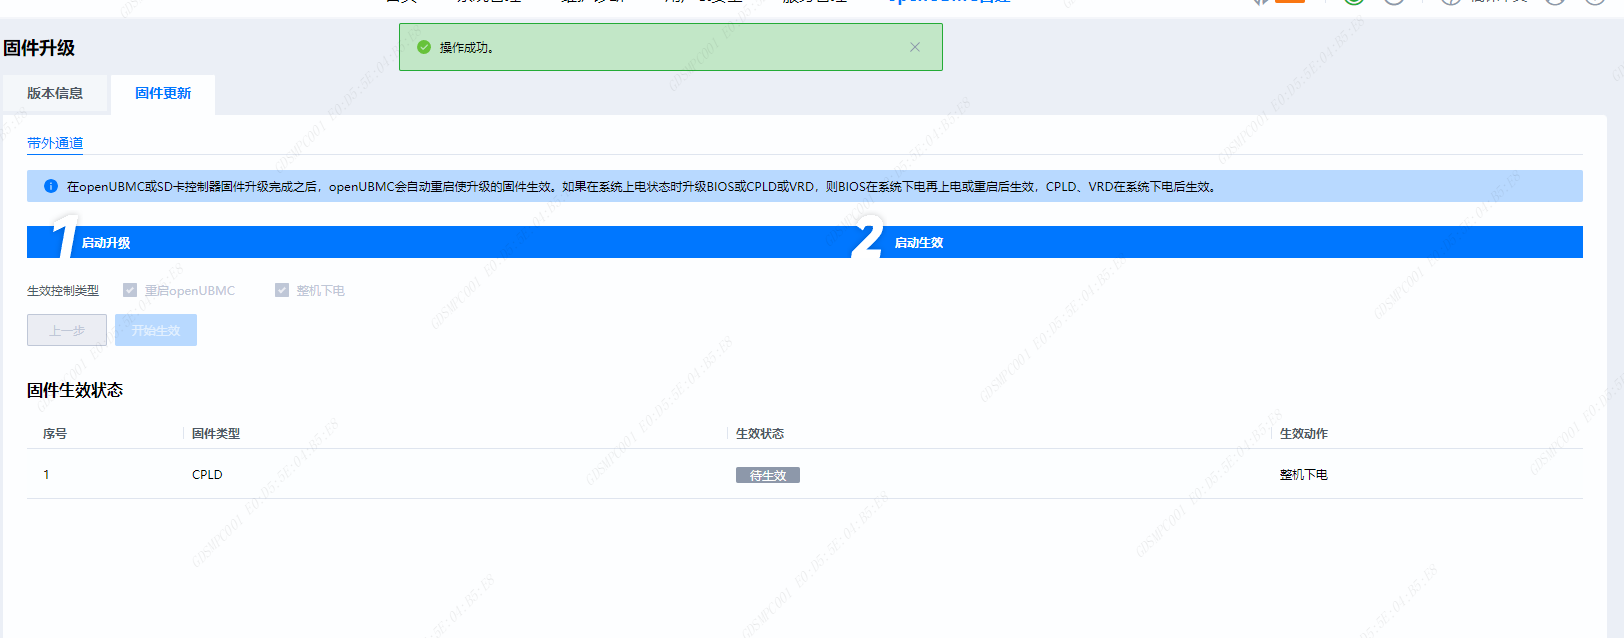Click the green checkmark icon in success toast
This screenshot has width=1624, height=638.
[424, 47]
